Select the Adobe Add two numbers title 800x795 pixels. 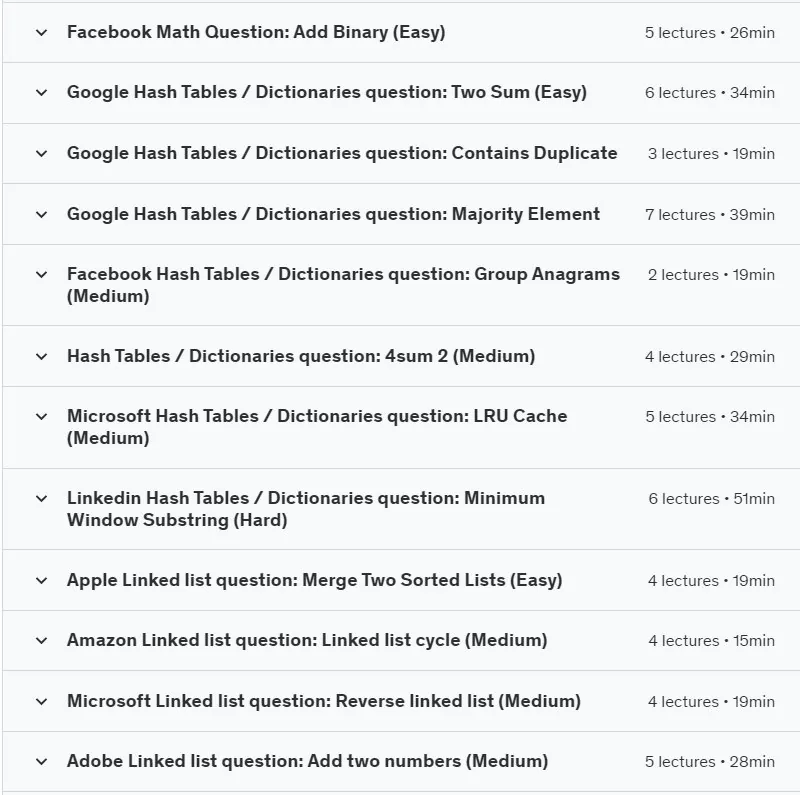(308, 761)
